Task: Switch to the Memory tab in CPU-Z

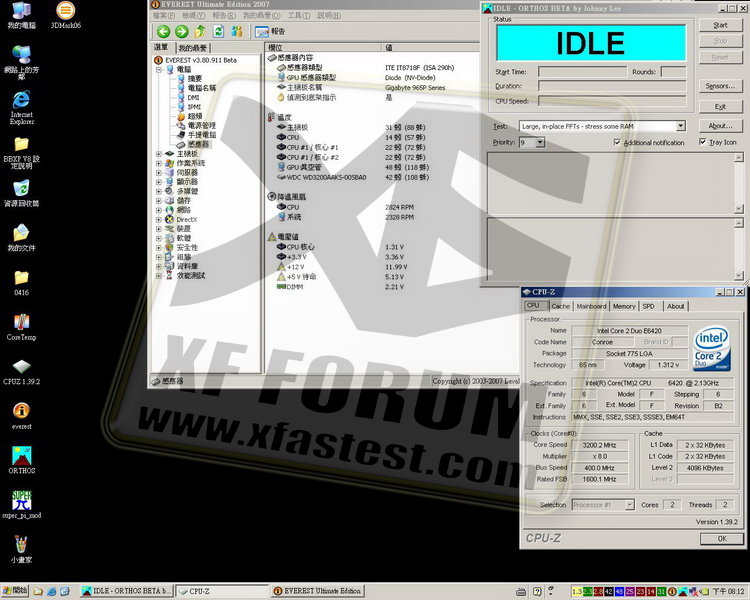Action: tap(624, 306)
